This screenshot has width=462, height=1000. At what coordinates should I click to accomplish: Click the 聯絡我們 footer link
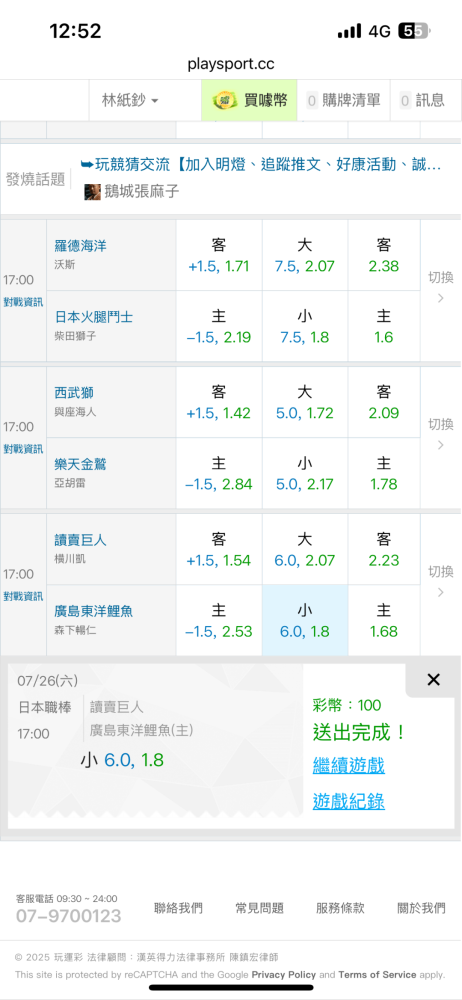point(179,908)
